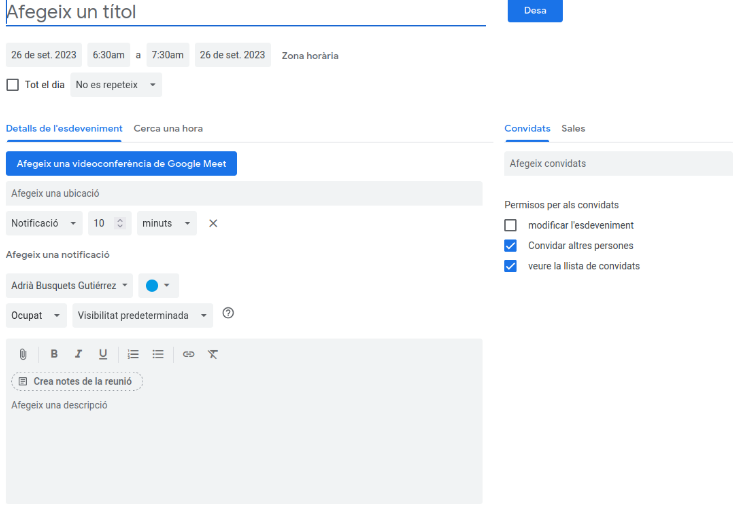
Task: Switch to Cerca una hora tab
Action: tap(168, 128)
